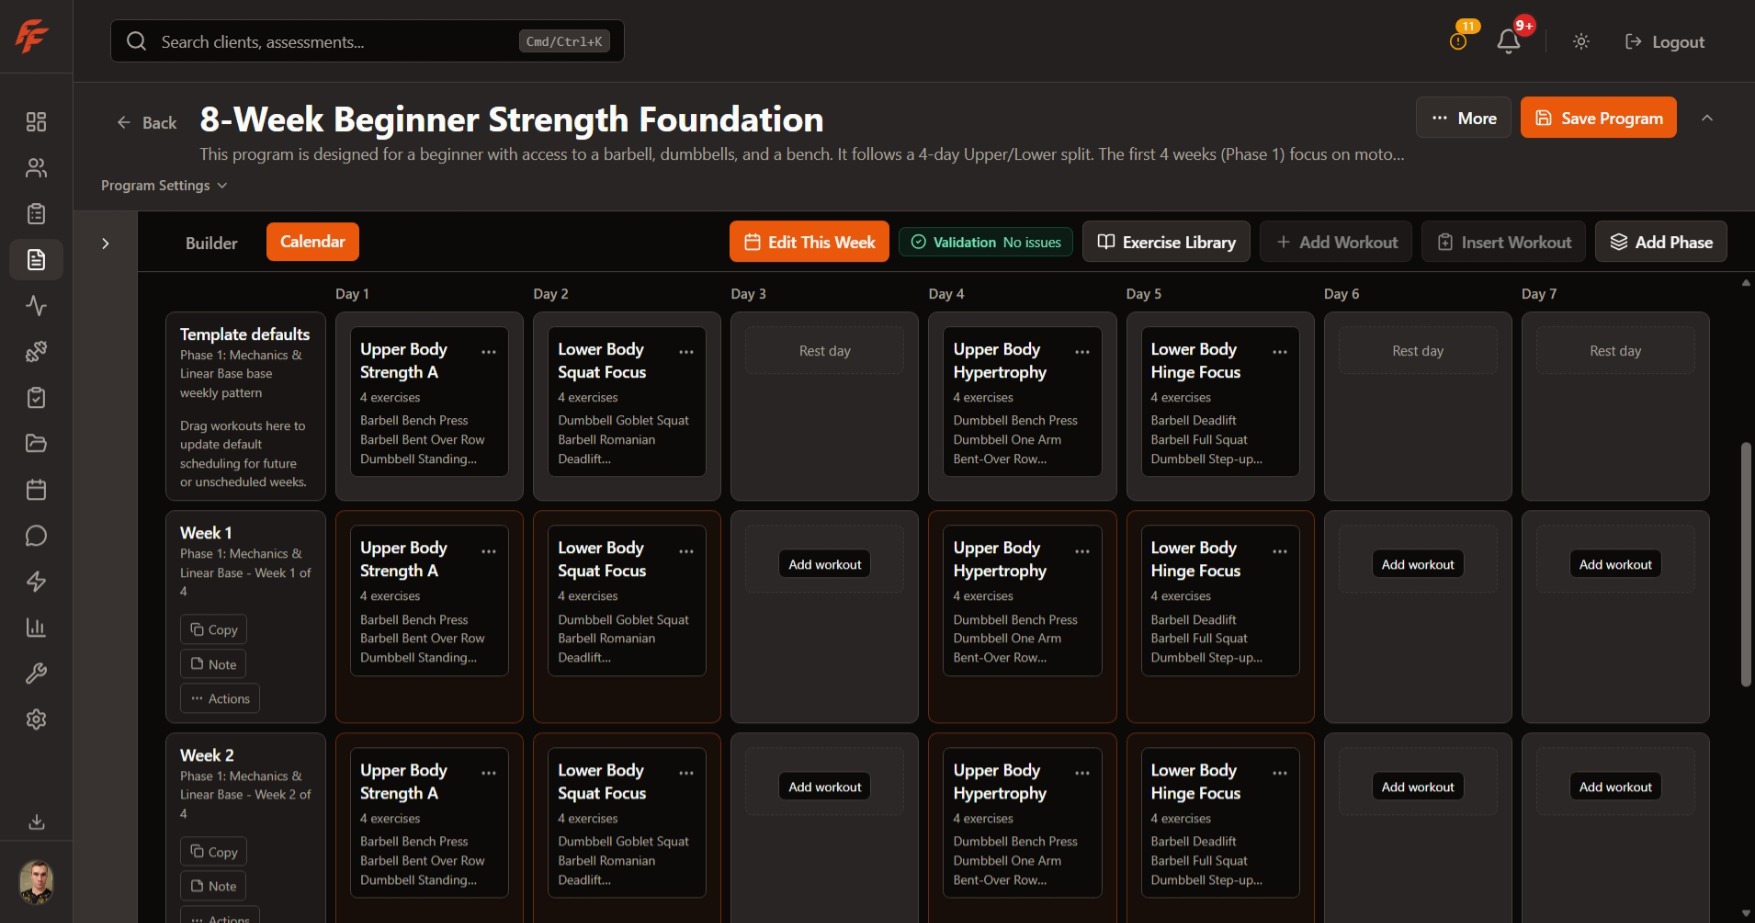Select Builder view mode
Viewport: 1755px width, 923px height.
tap(211, 242)
